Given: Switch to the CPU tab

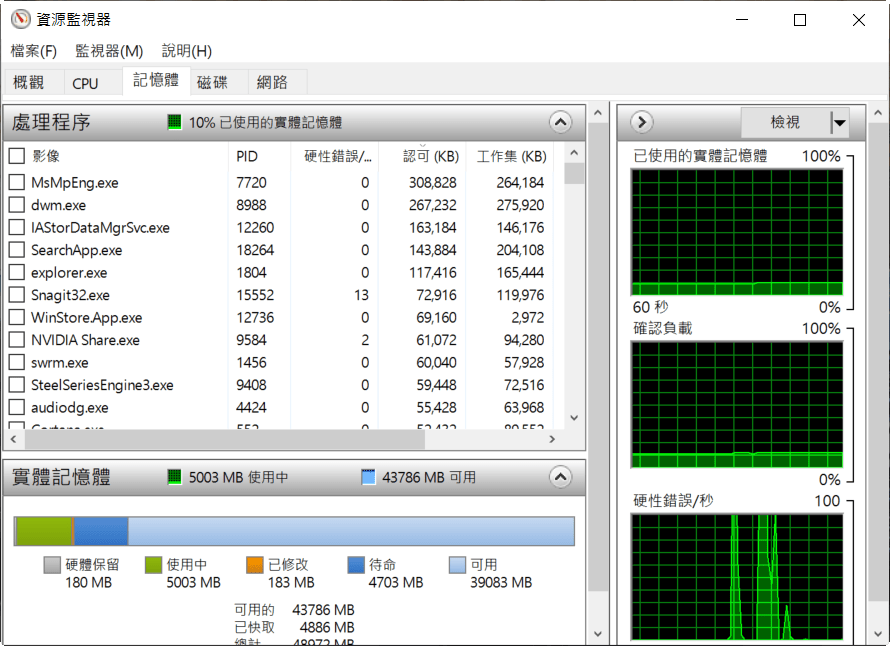Looking at the screenshot, I should tap(86, 84).
